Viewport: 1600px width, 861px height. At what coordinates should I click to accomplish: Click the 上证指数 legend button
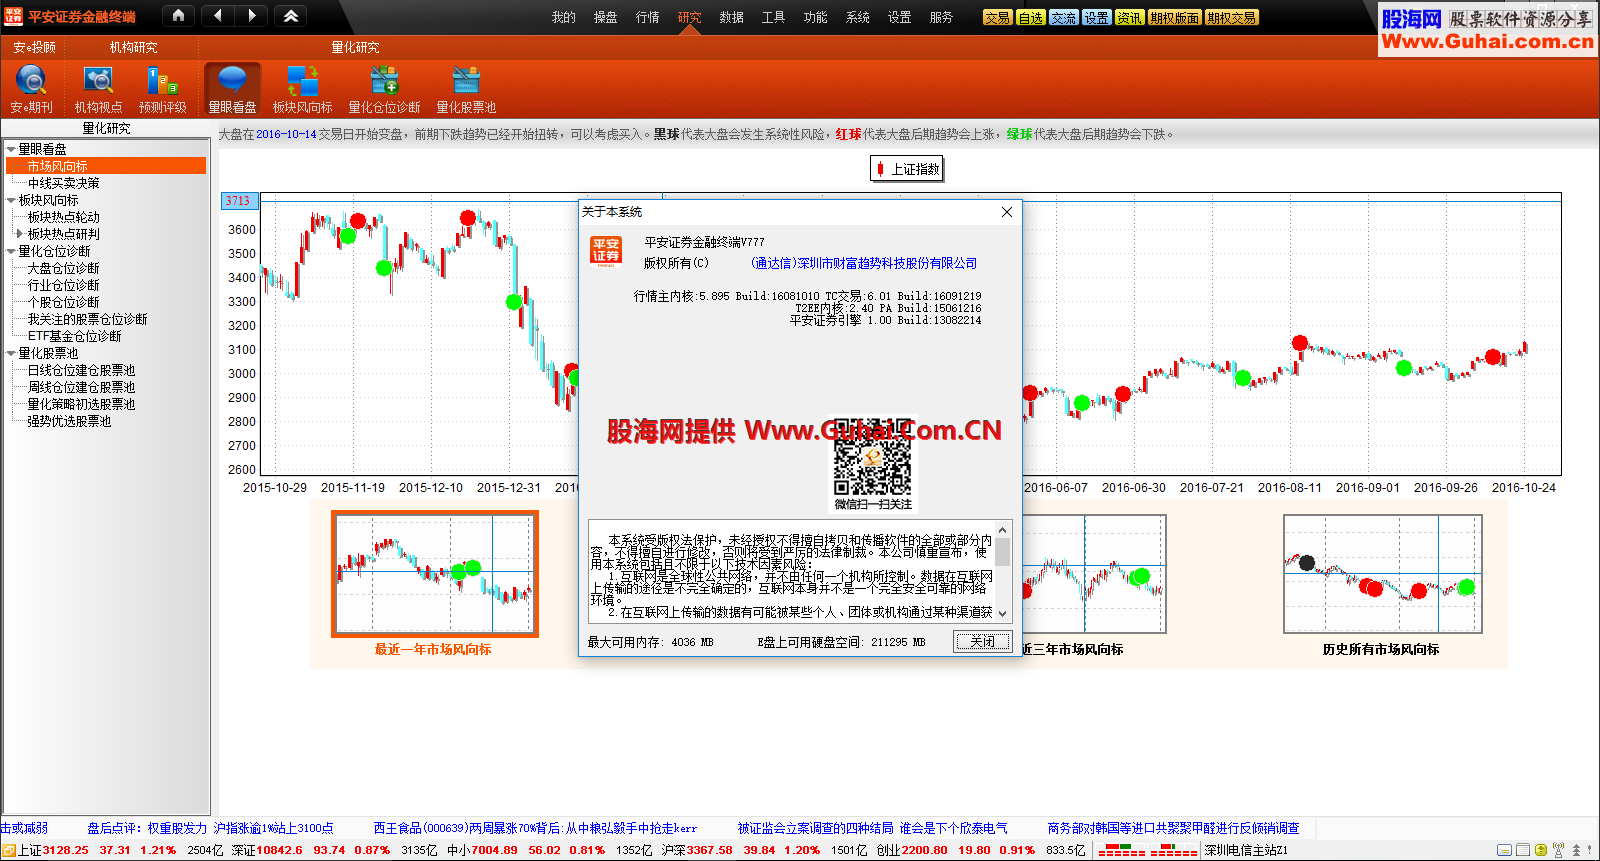(907, 169)
